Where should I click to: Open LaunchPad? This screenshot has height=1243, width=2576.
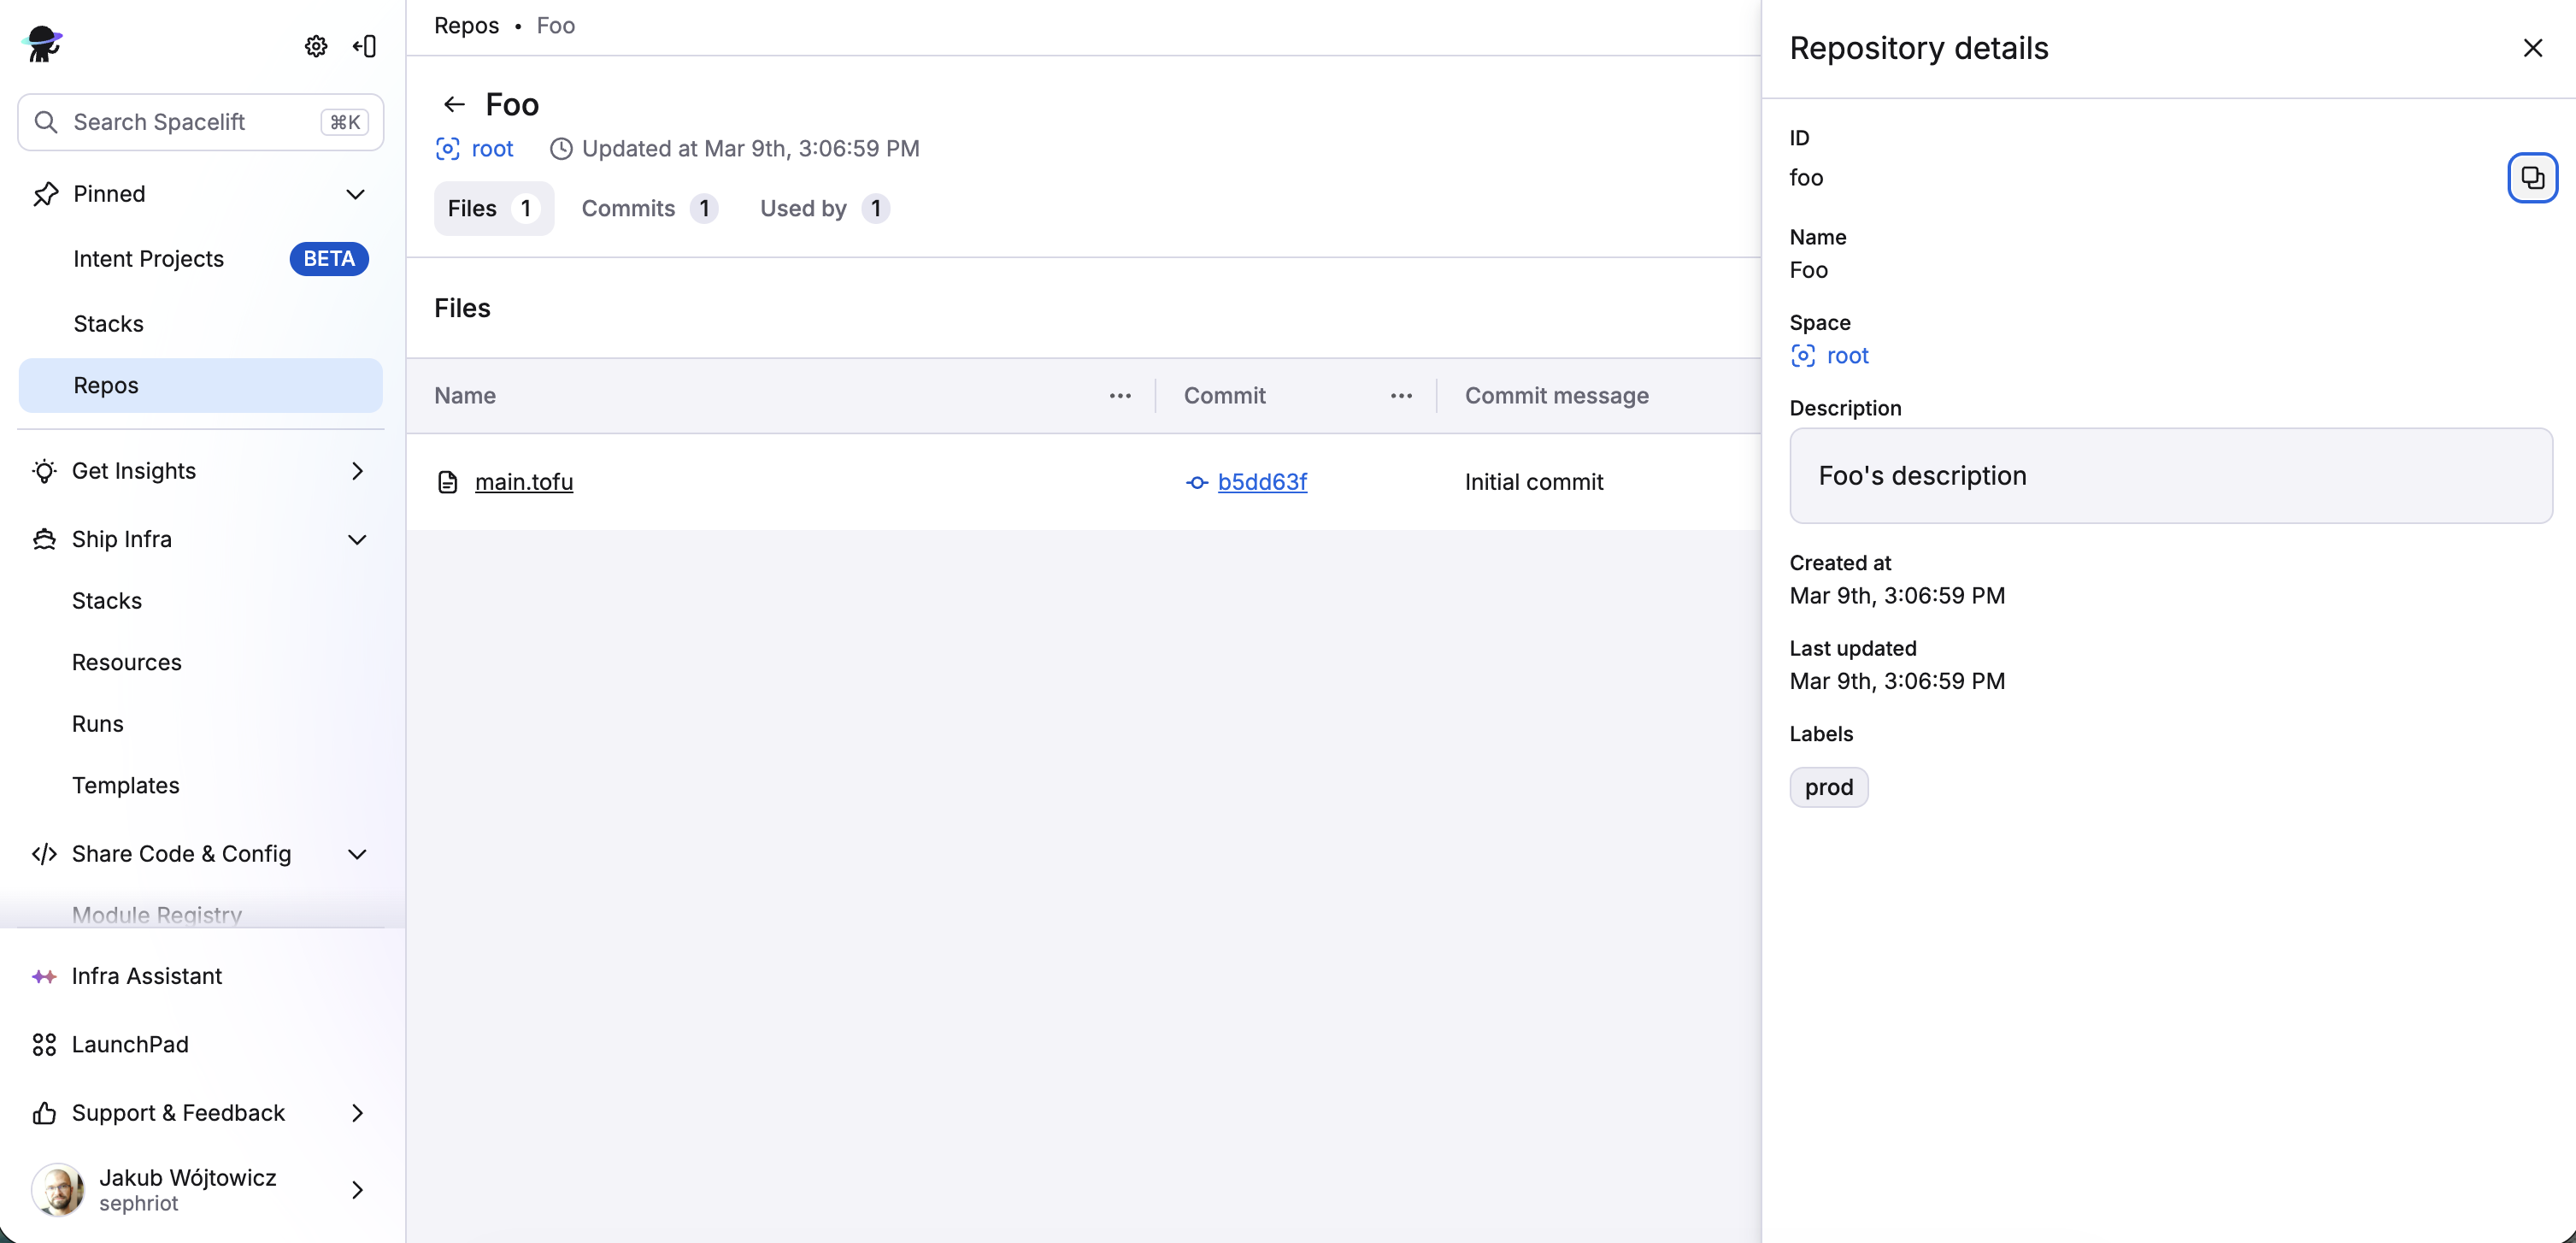click(128, 1044)
